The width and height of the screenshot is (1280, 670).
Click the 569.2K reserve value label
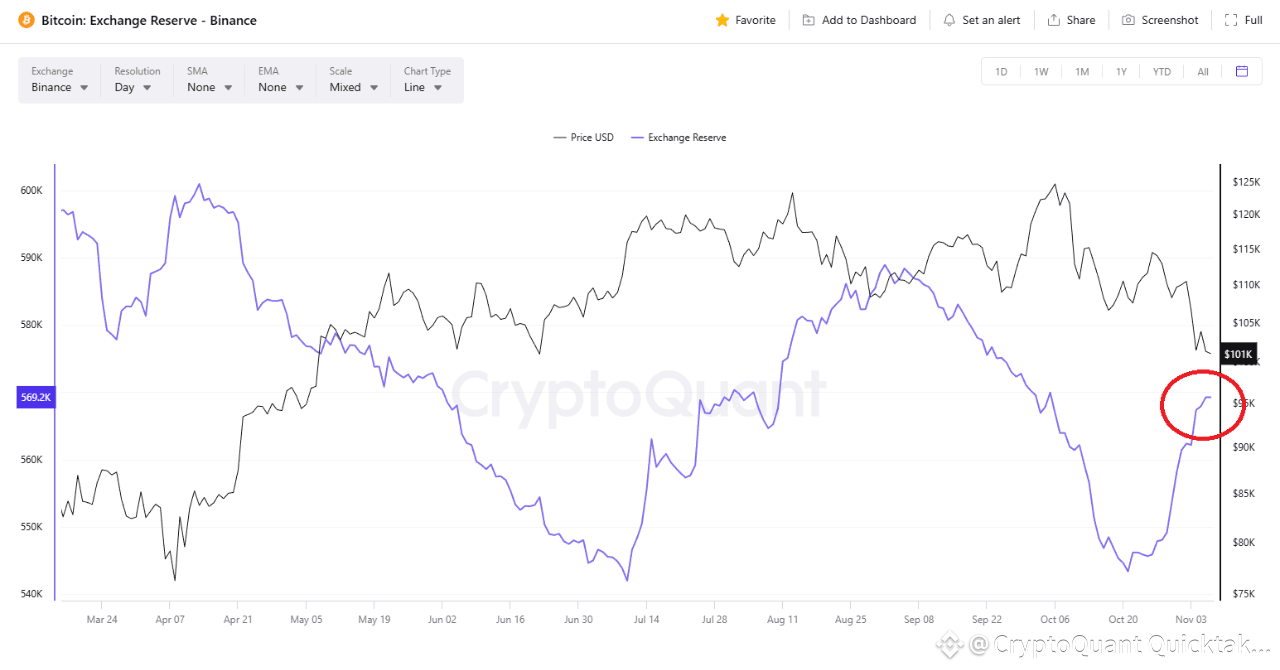point(35,397)
